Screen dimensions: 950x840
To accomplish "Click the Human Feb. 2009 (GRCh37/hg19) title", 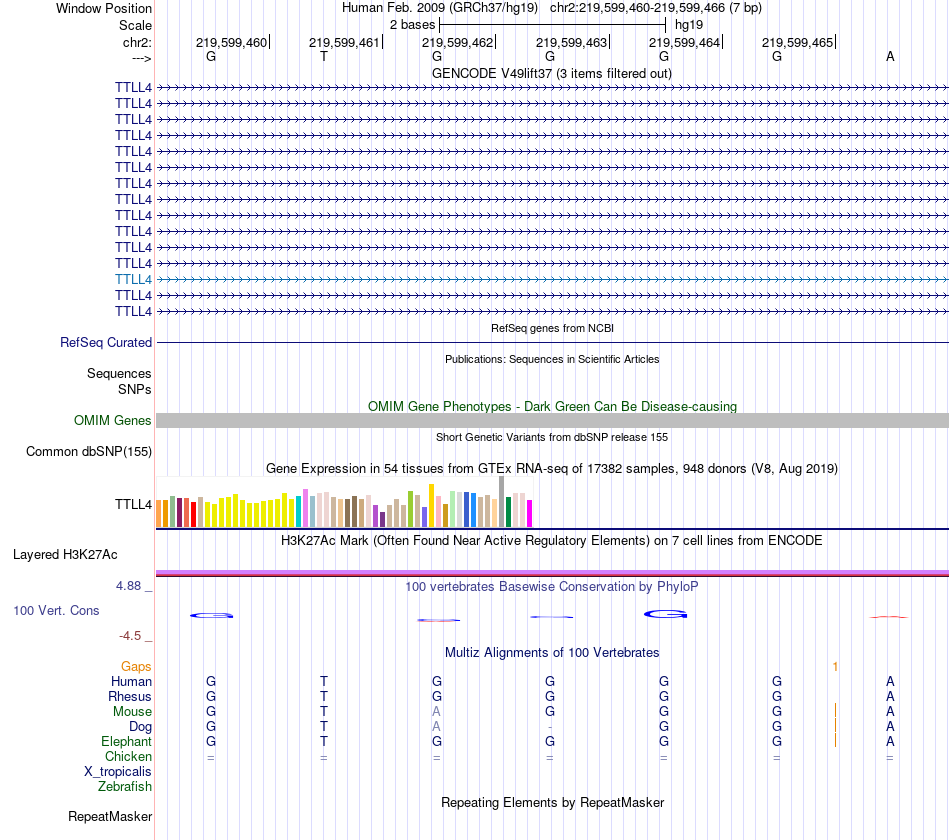I will tap(440, 8).
